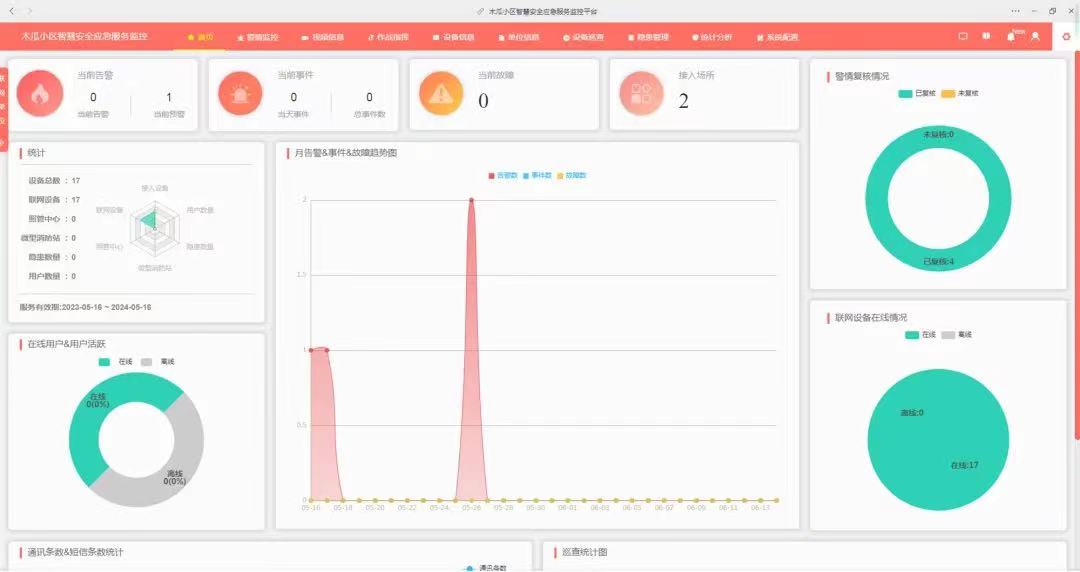Click the siren icon for 当前事件
This screenshot has width=1080, height=572.
click(240, 94)
